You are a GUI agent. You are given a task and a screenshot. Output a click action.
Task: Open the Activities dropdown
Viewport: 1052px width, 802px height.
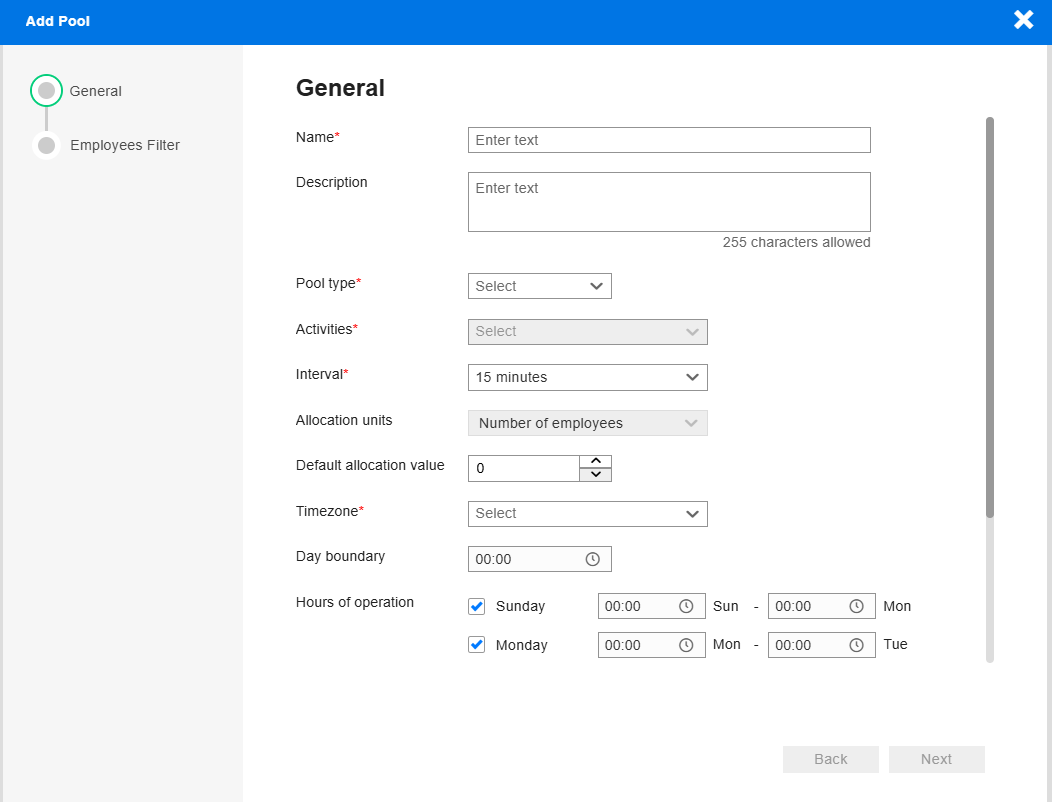(x=588, y=332)
